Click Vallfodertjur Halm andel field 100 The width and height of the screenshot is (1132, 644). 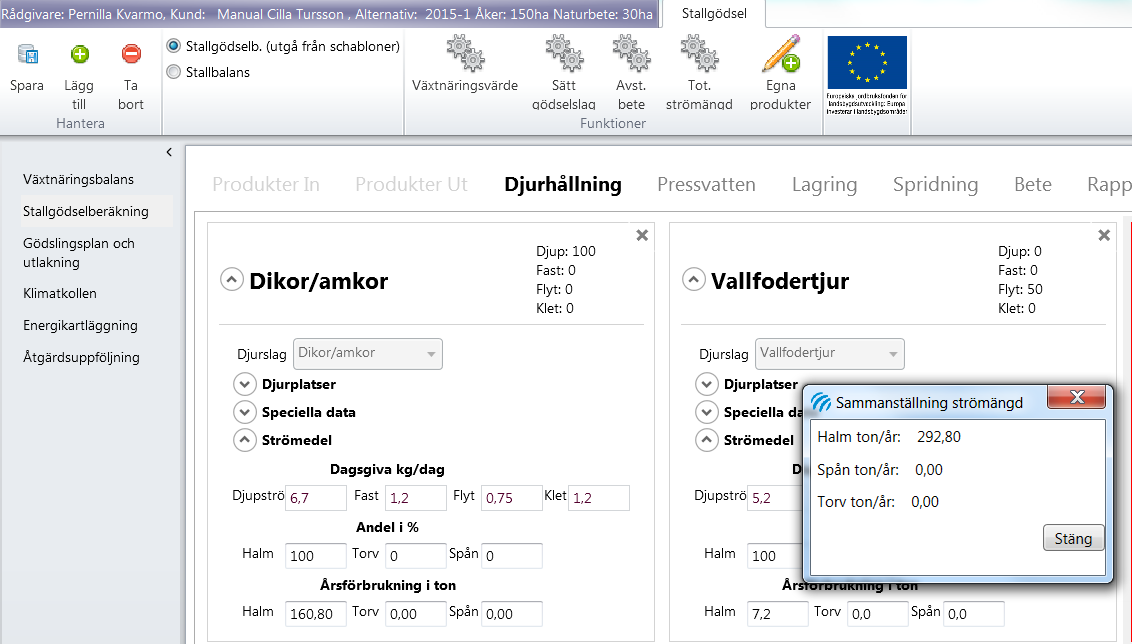[776, 556]
